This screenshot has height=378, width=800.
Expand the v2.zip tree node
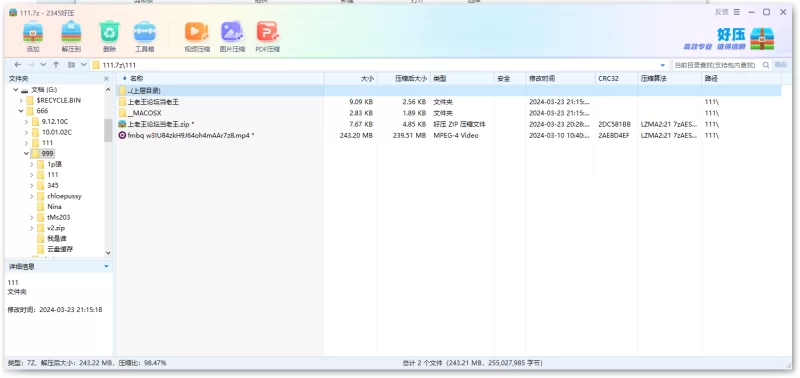(32, 228)
